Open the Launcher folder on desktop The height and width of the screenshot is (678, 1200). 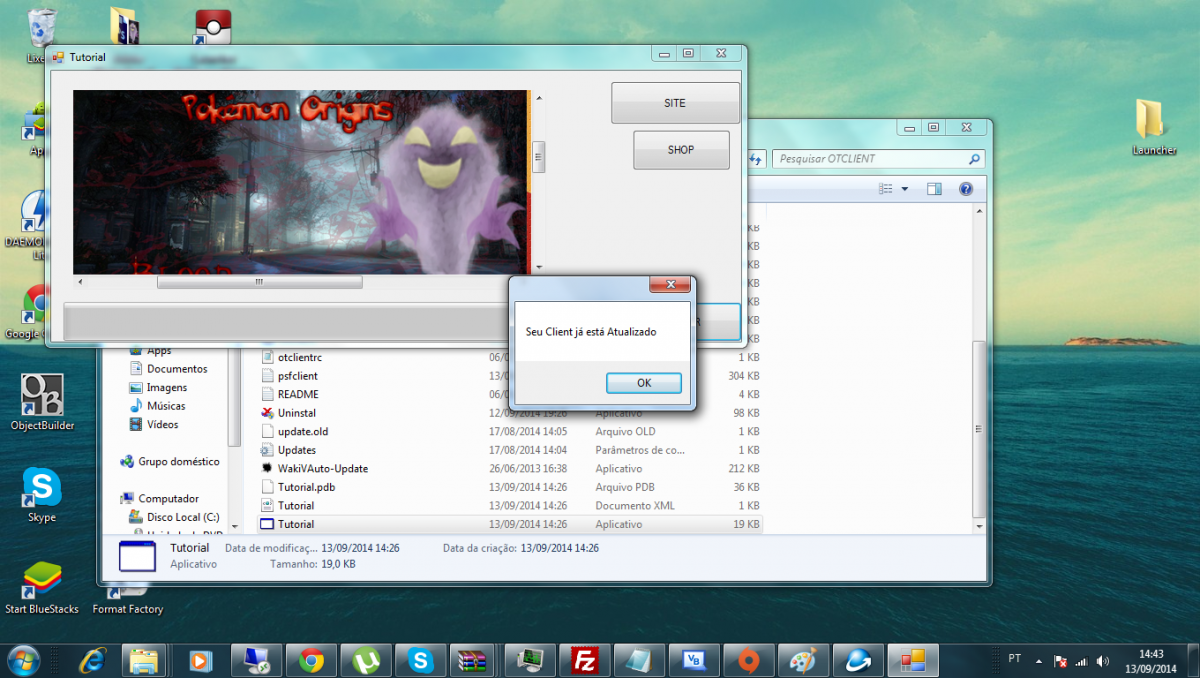[1154, 127]
